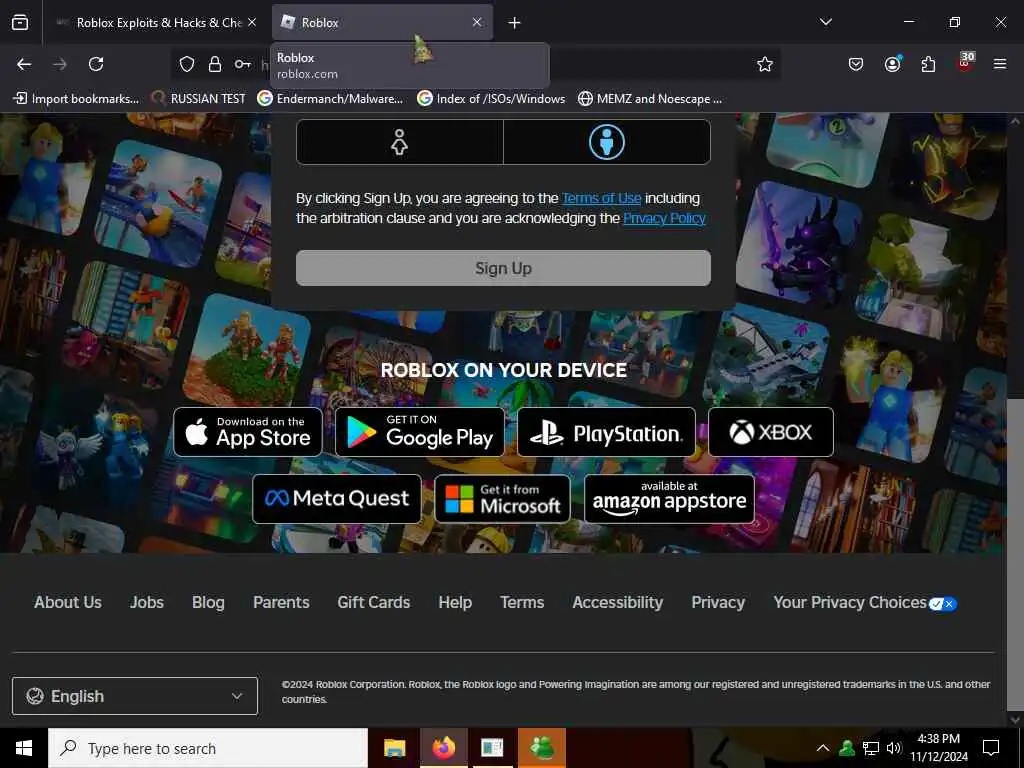Viewport: 1024px width, 768px height.
Task: Open the Gift Cards footer link
Action: point(374,602)
